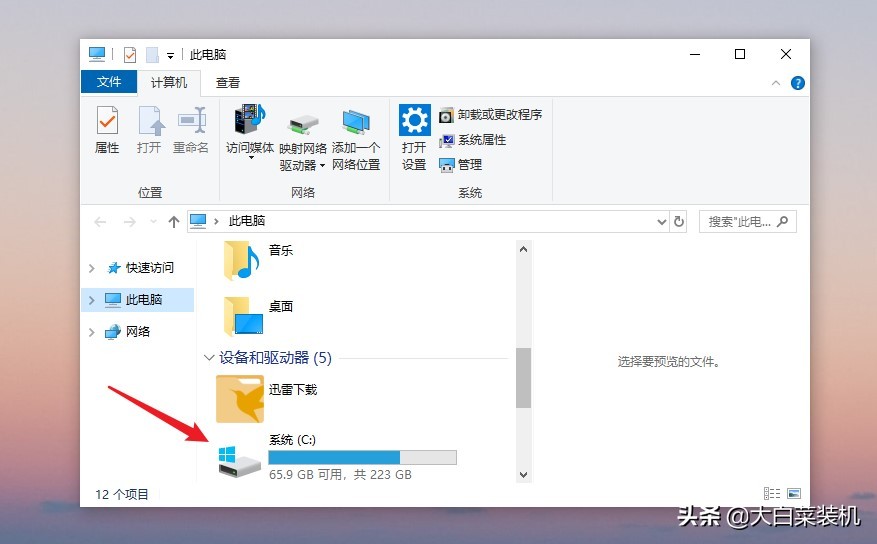The image size is (877, 544).
Task: Select the Xunlei download (迅雷下载) item
Action: [240, 399]
